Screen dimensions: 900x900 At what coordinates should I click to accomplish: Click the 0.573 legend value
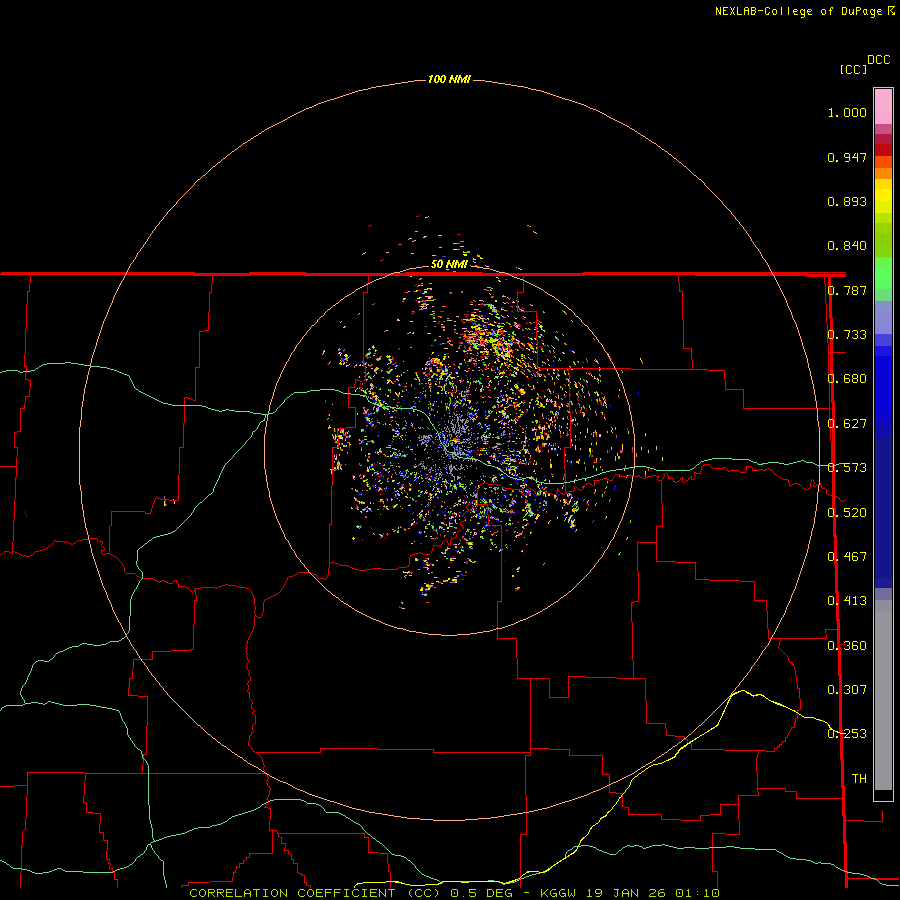click(x=847, y=468)
